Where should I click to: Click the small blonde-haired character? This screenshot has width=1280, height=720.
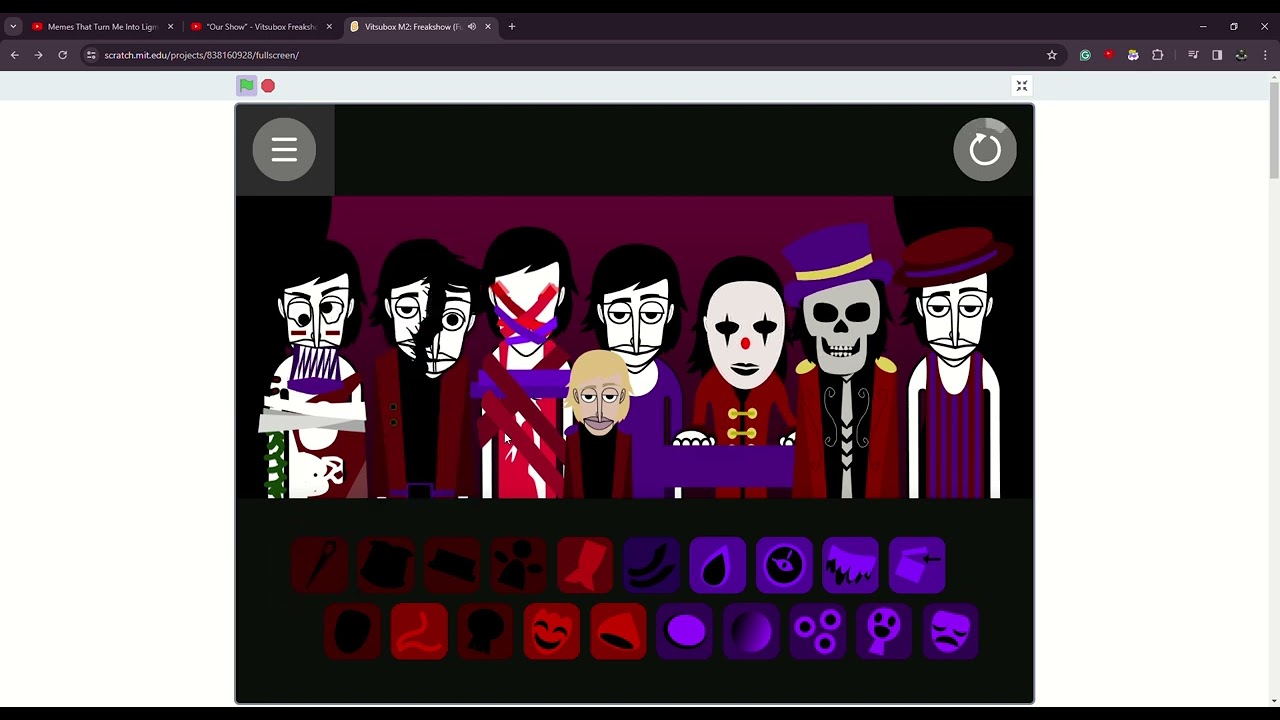point(599,425)
